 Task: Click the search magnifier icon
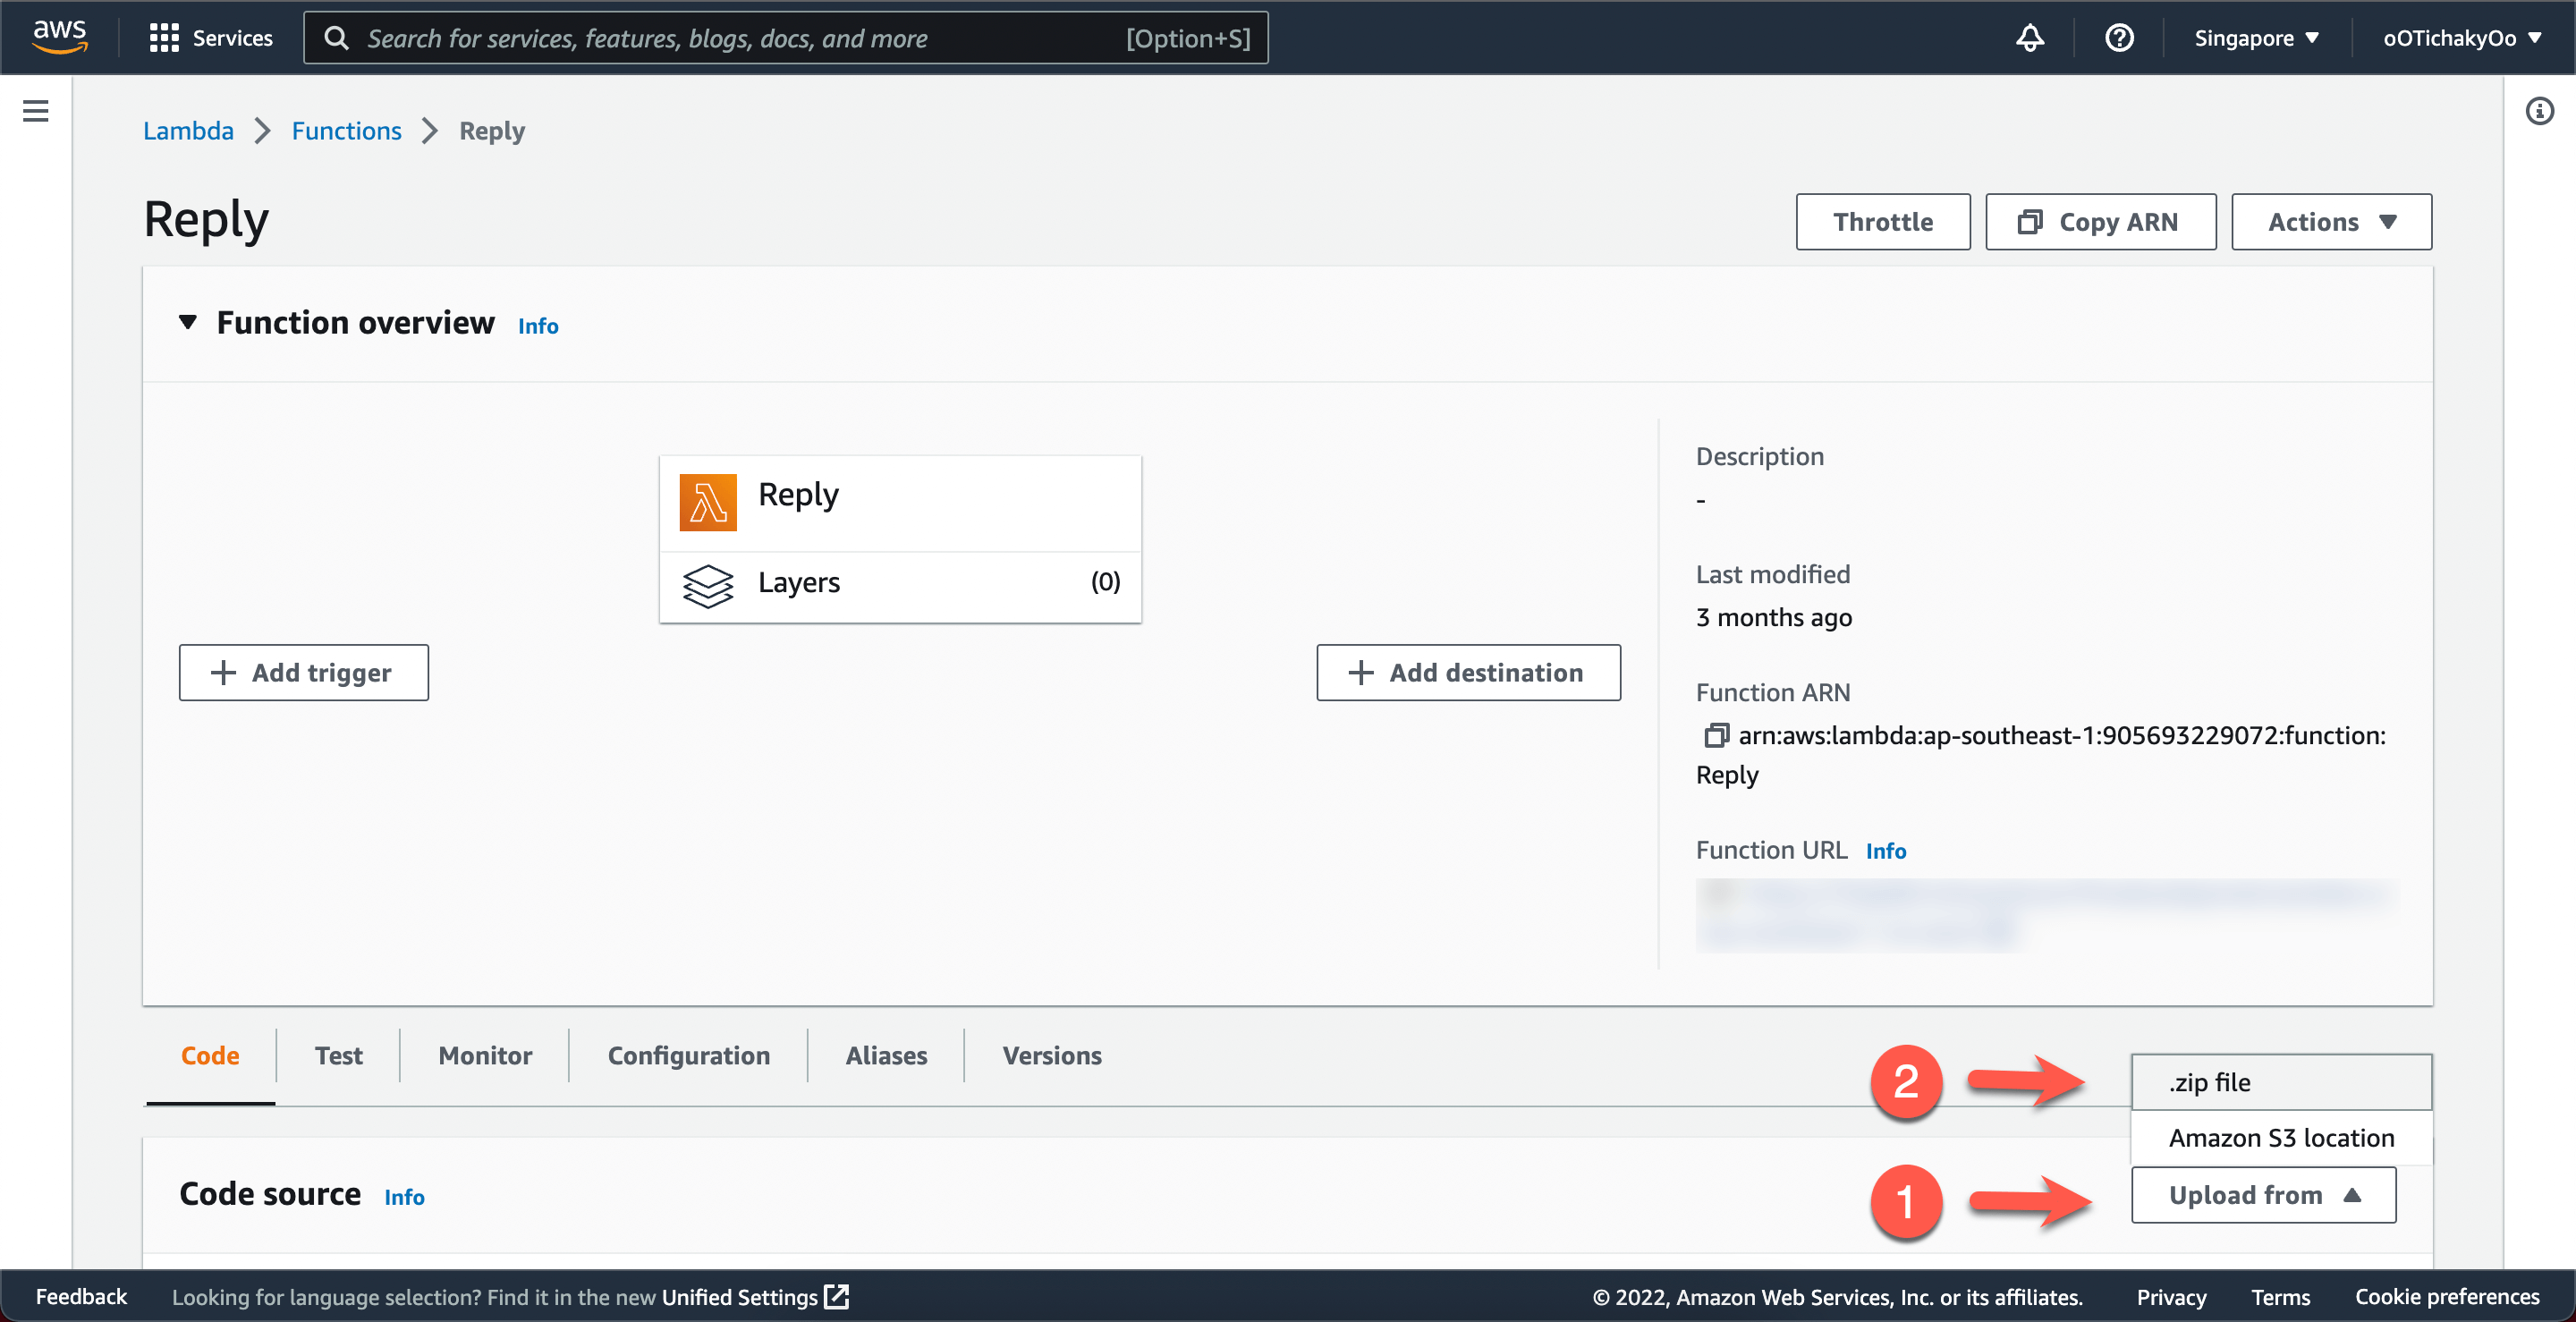337,37
